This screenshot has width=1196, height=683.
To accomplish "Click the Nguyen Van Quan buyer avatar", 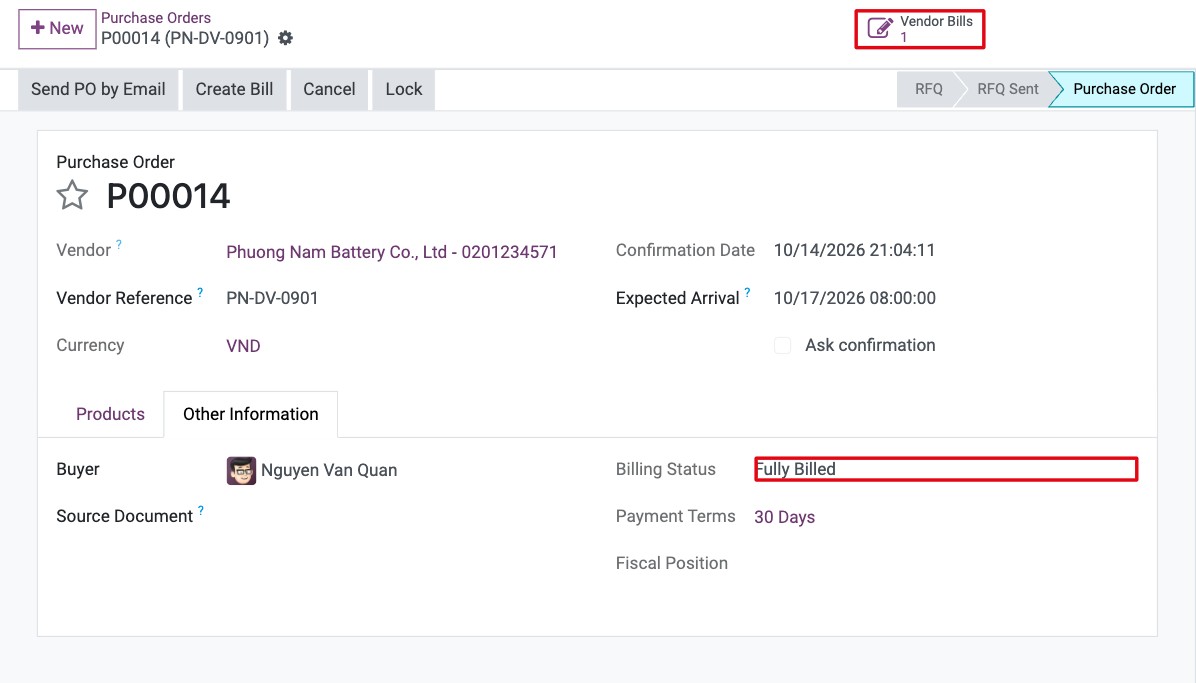I will (241, 471).
